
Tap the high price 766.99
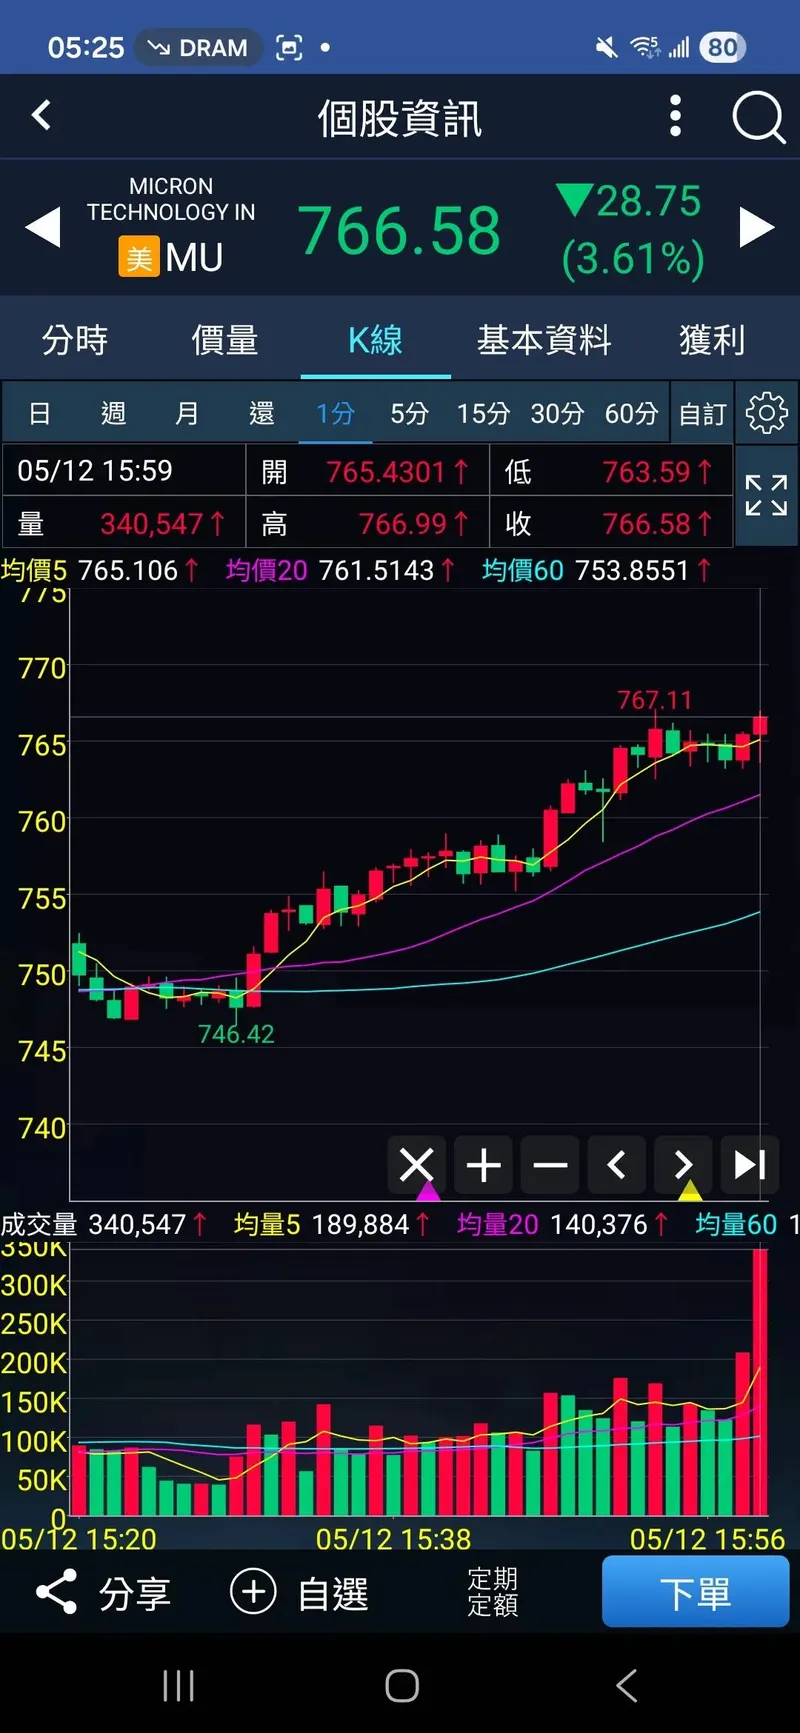(403, 523)
